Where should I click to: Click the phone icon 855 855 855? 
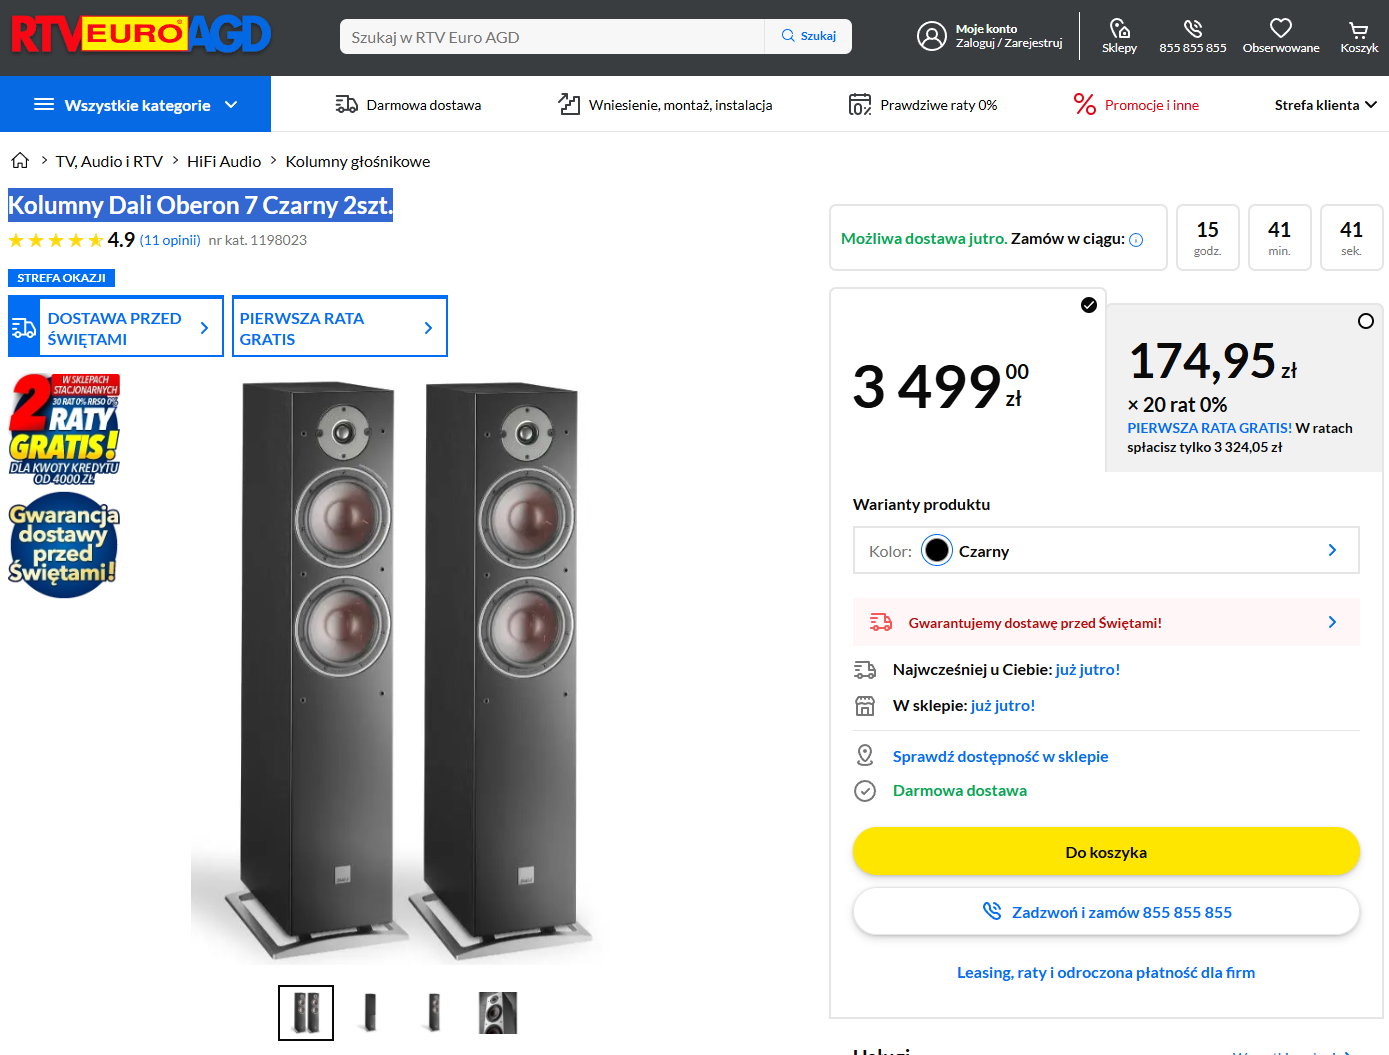(1192, 29)
